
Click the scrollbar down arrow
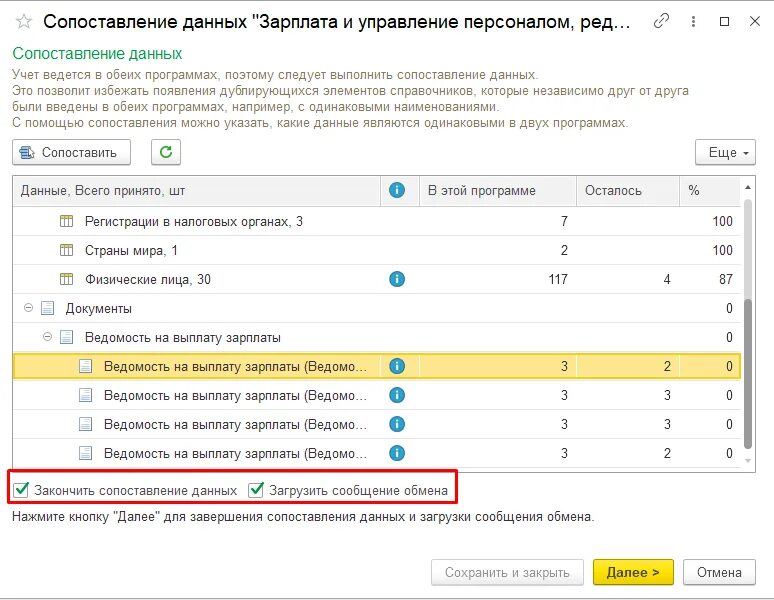(748, 461)
